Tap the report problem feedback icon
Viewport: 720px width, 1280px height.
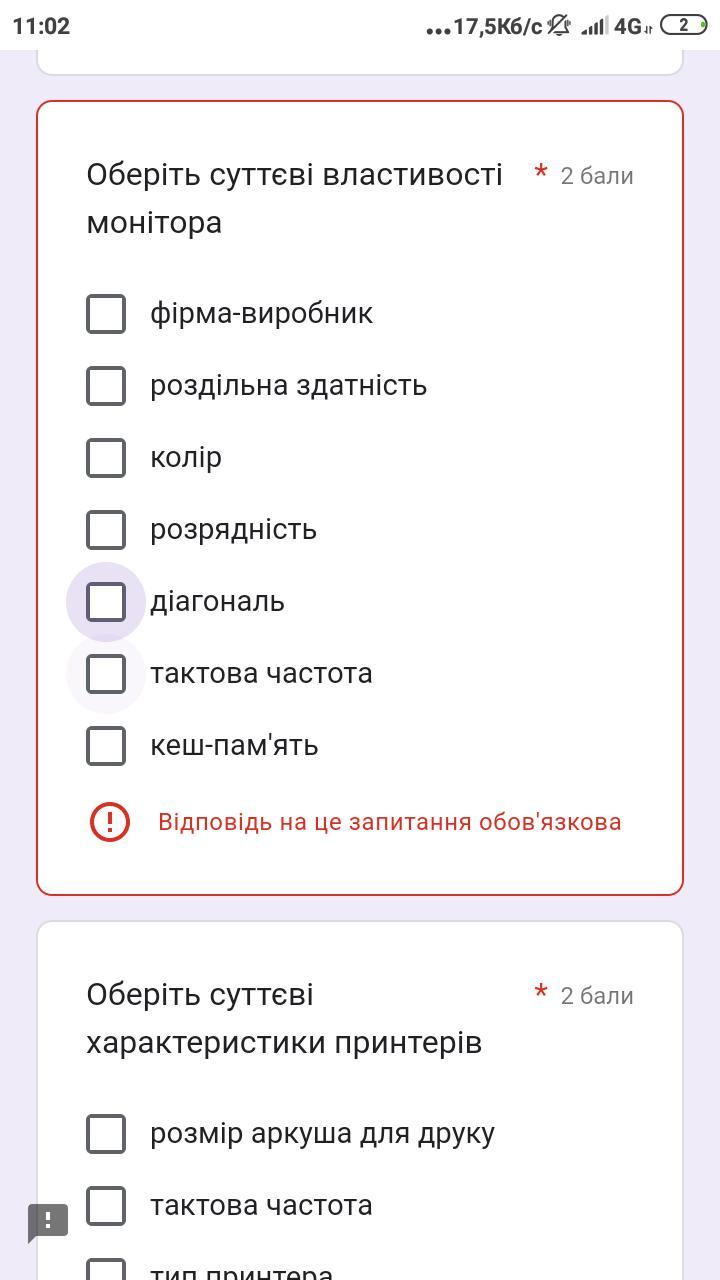[x=47, y=1222]
